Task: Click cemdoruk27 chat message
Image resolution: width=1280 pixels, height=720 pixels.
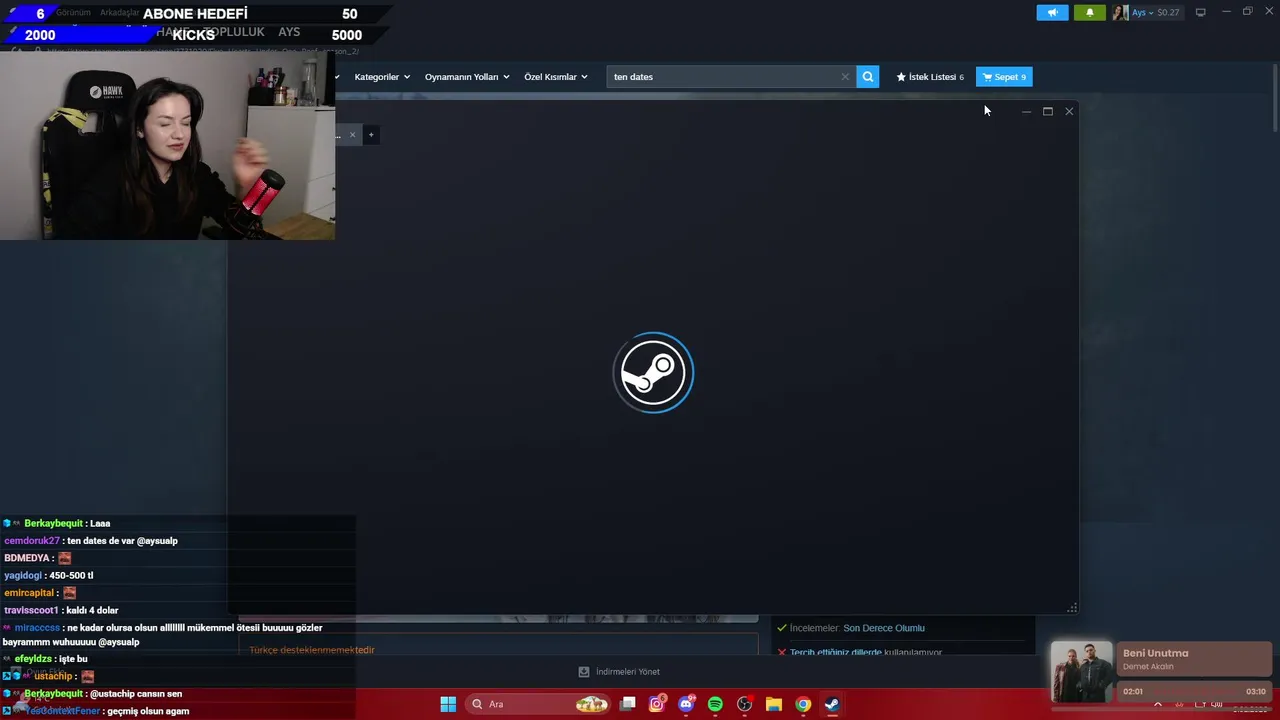Action: pos(91,541)
